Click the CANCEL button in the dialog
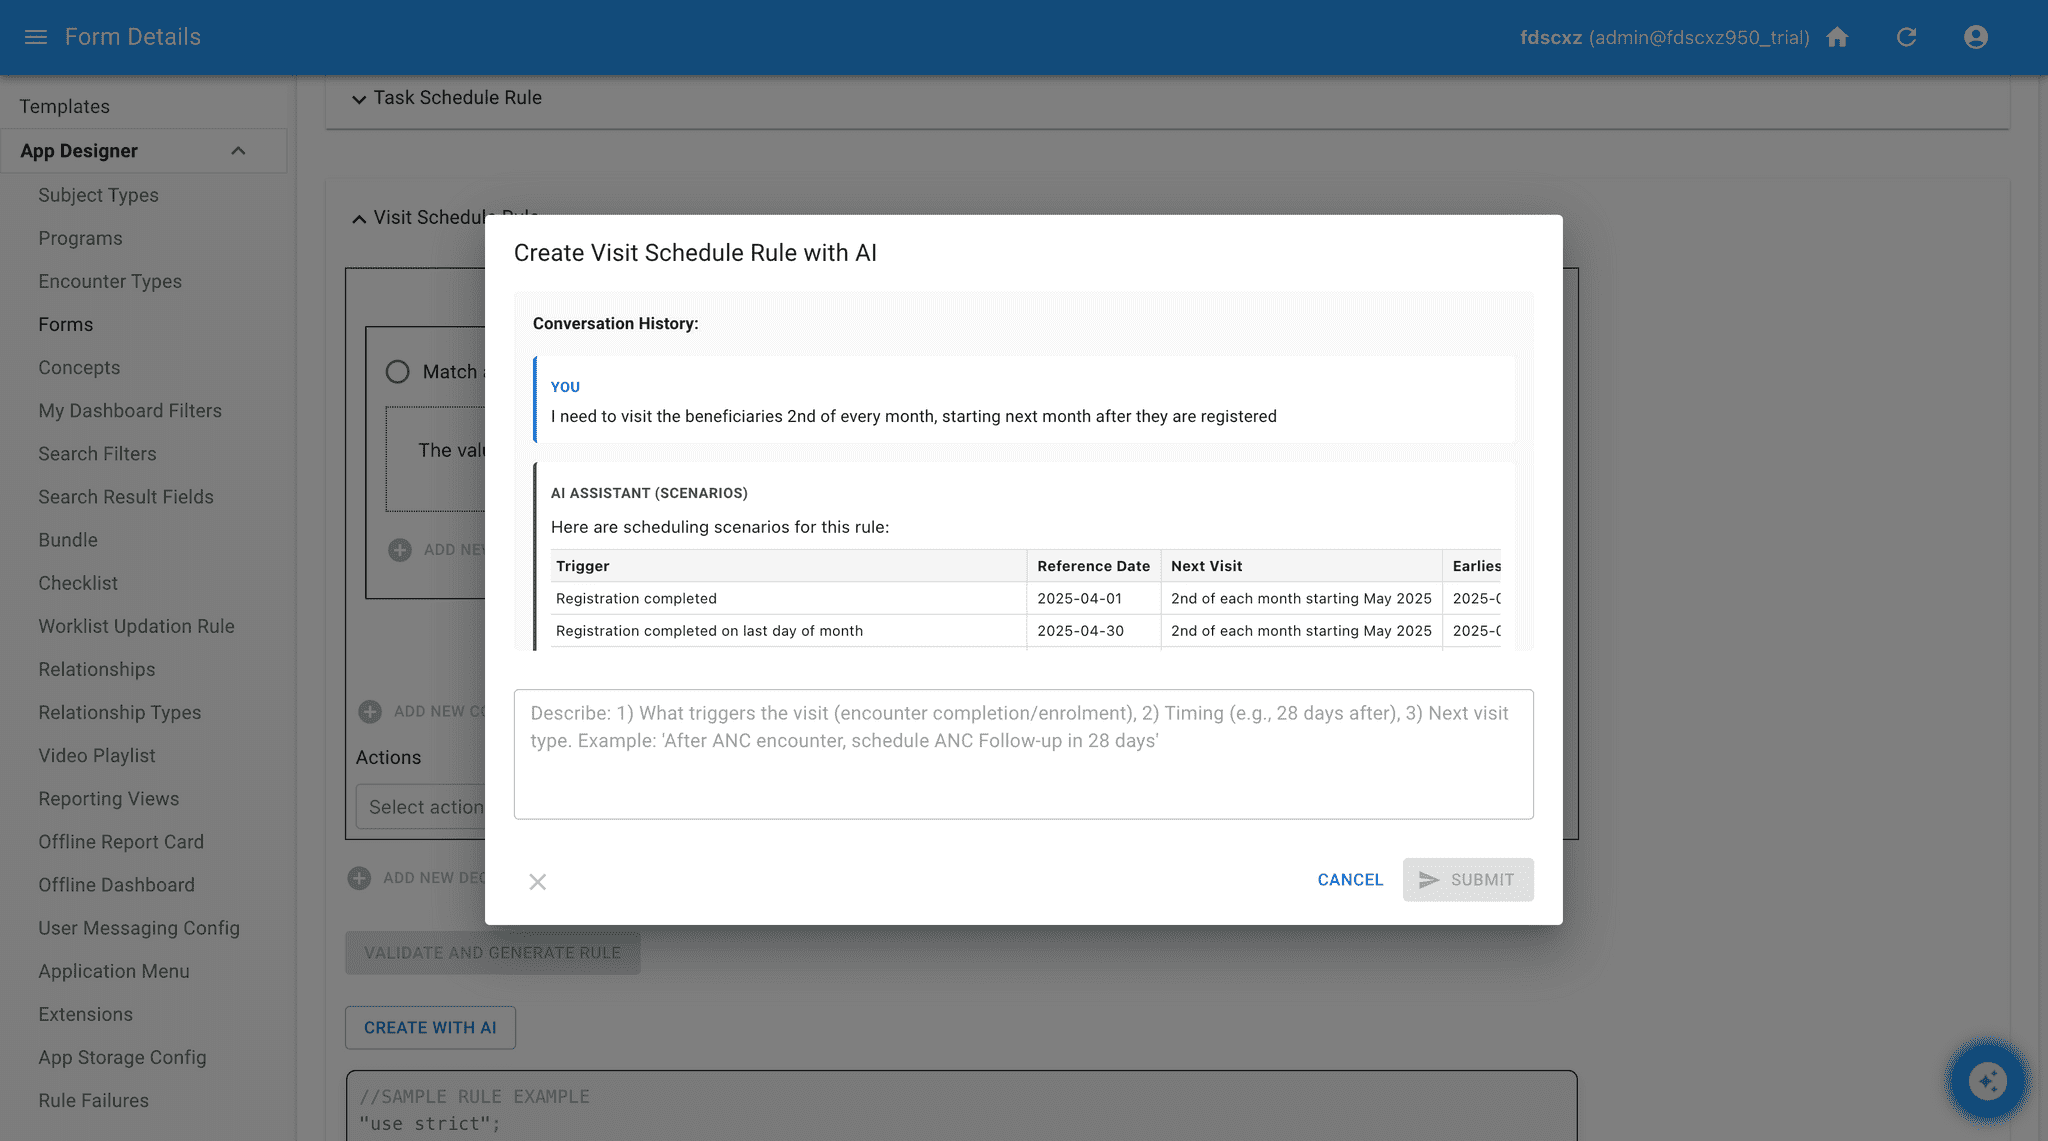Viewport: 2048px width, 1141px height. [x=1350, y=880]
